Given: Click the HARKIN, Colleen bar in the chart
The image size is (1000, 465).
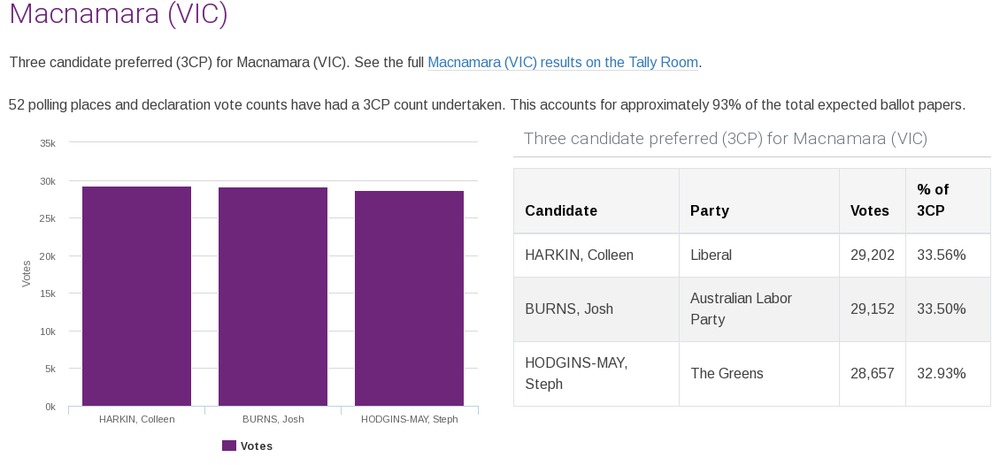Looking at the screenshot, I should pyautogui.click(x=136, y=297).
